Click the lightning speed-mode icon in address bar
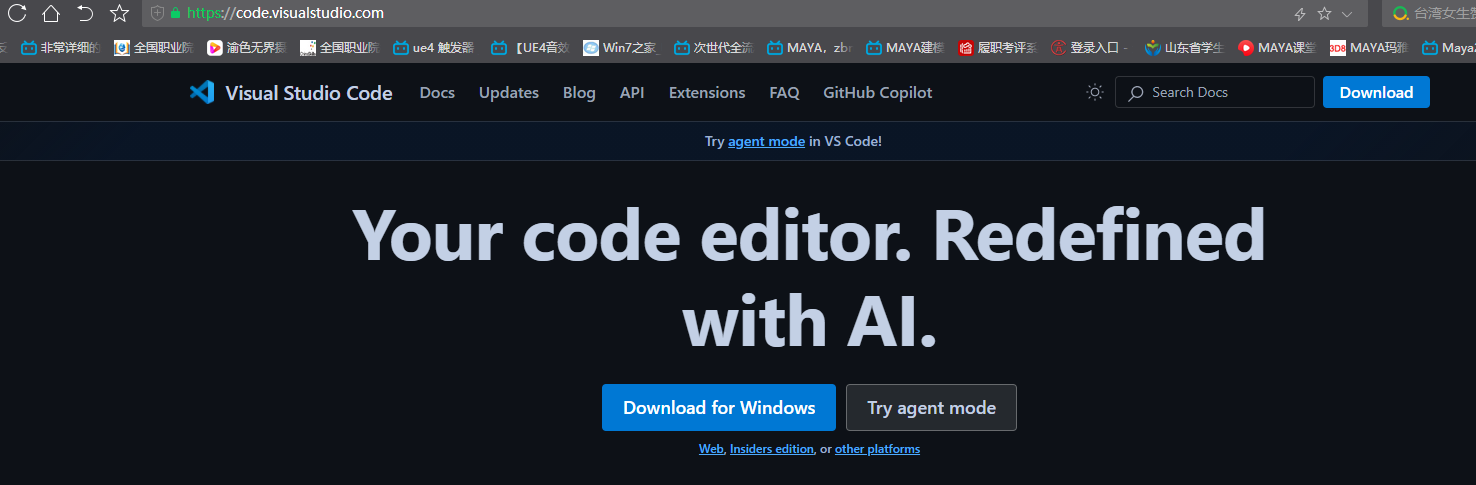Screen dimensions: 1476x485 (x=1300, y=14)
